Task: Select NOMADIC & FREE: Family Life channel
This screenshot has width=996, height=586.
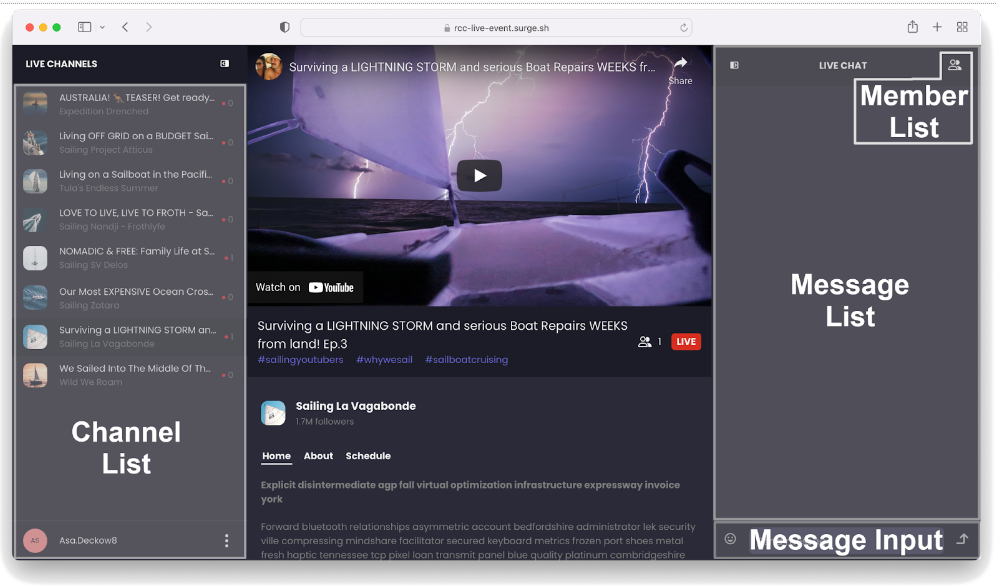Action: [130, 258]
